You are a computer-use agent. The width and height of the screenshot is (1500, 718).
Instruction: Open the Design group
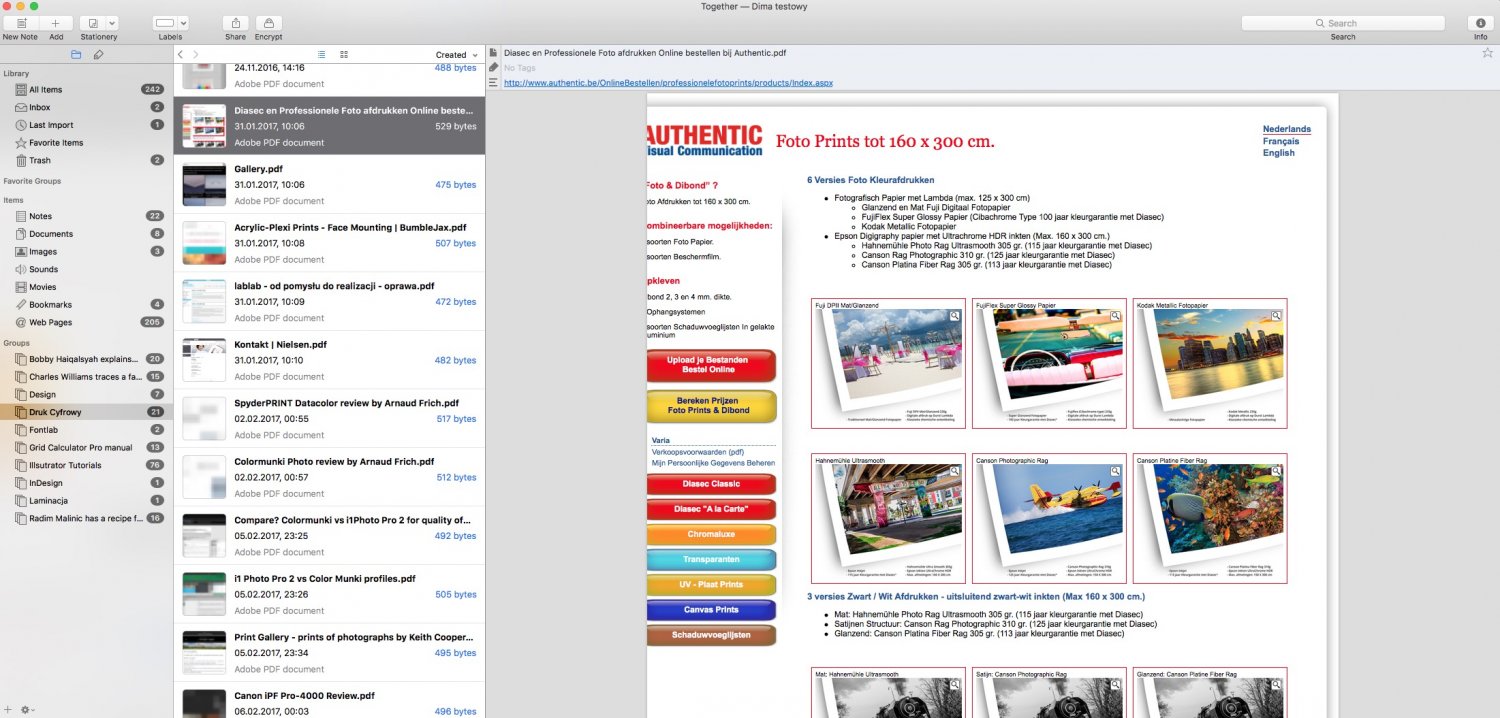coord(85,395)
